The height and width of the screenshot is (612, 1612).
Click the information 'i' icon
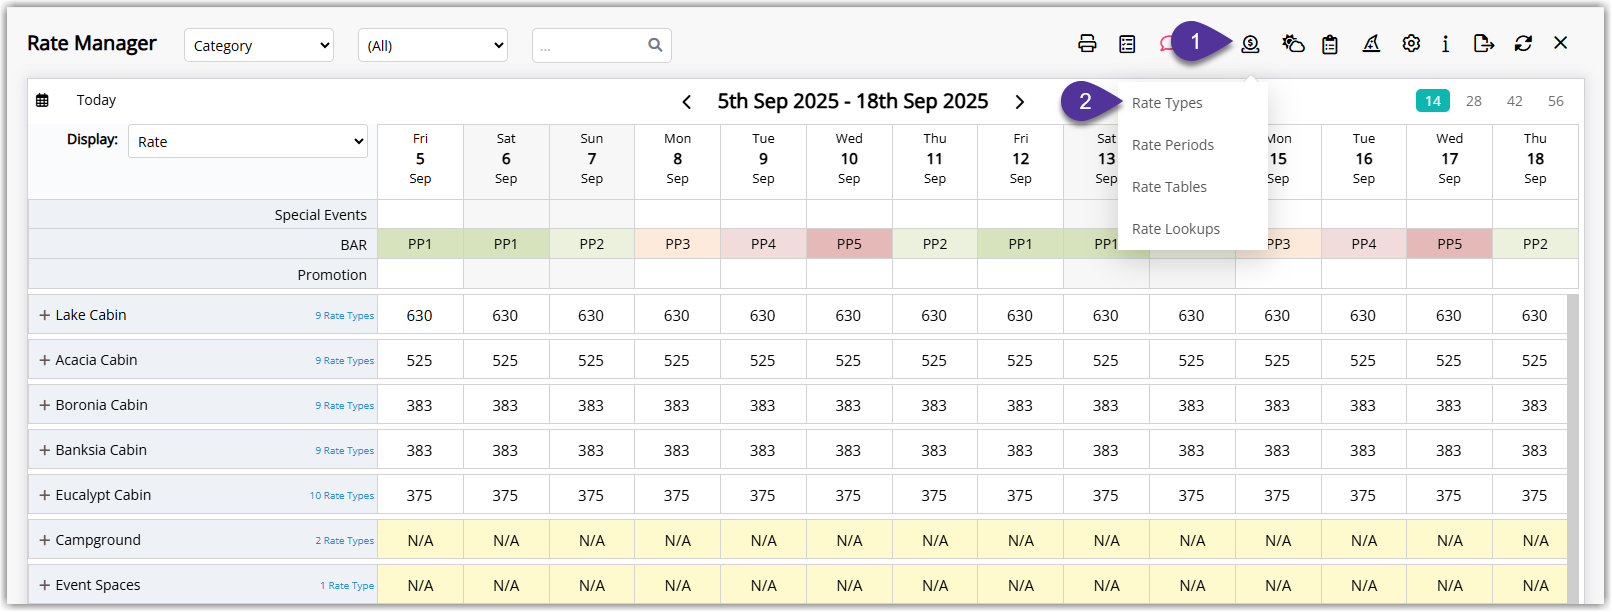click(x=1445, y=44)
